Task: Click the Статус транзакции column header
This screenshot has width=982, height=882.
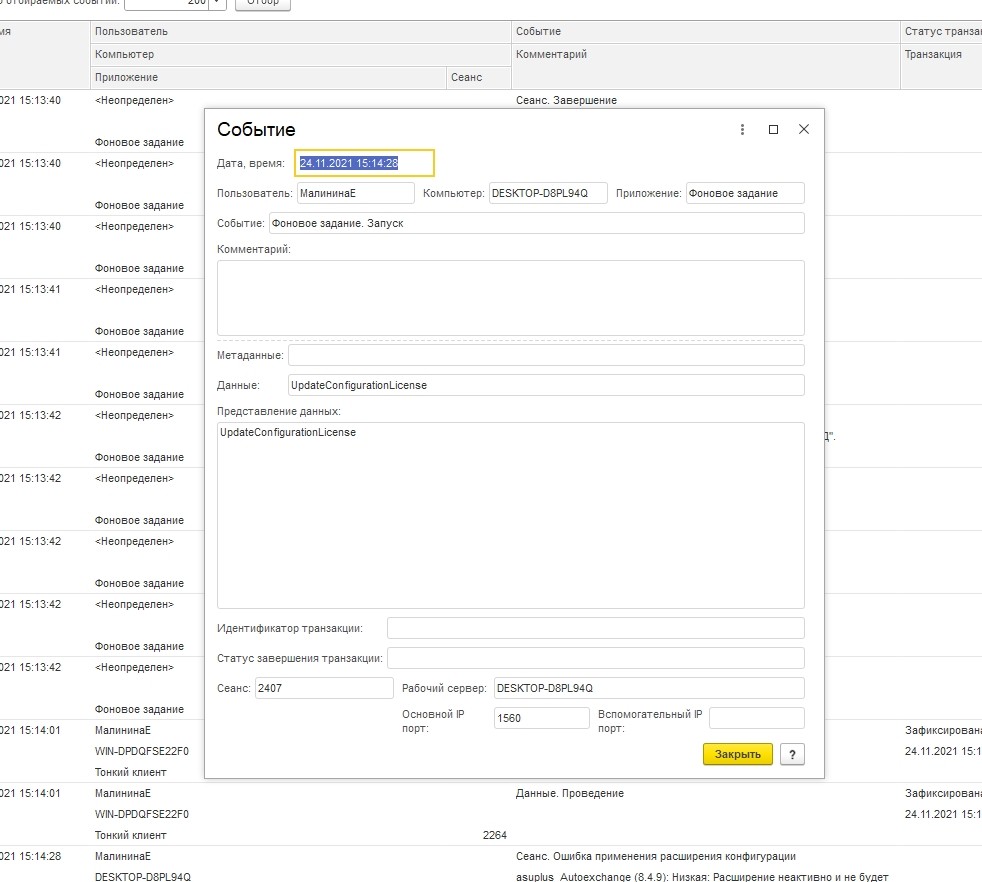Action: [942, 32]
